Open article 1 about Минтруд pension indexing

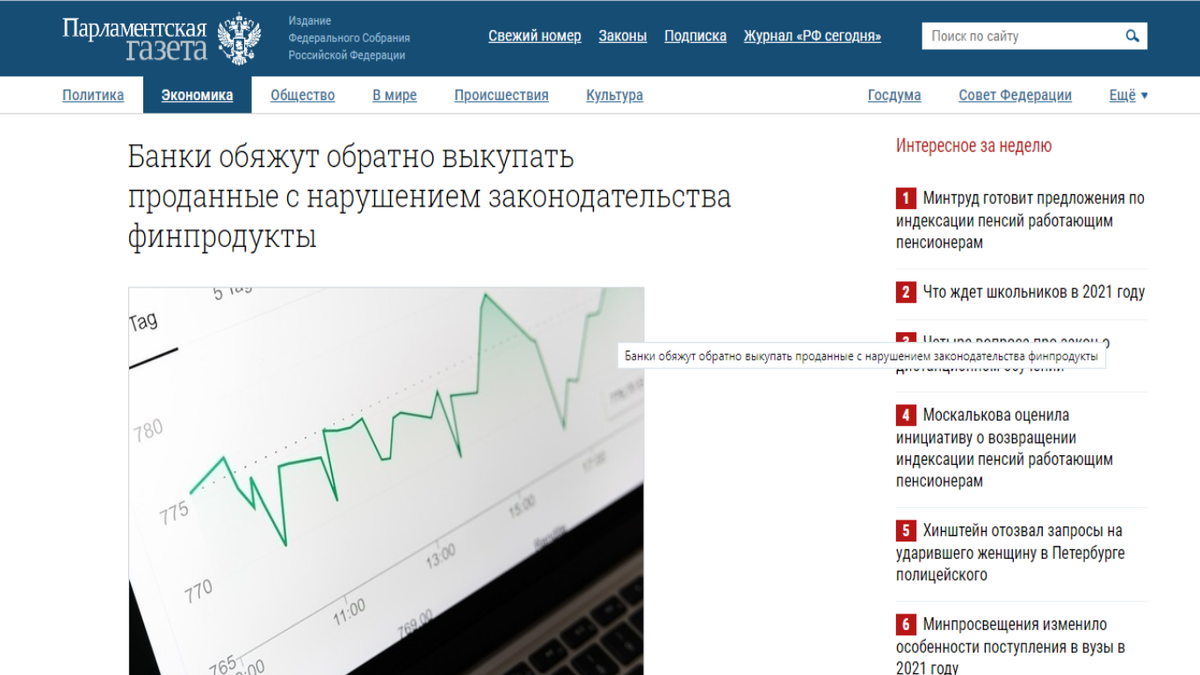point(1020,220)
